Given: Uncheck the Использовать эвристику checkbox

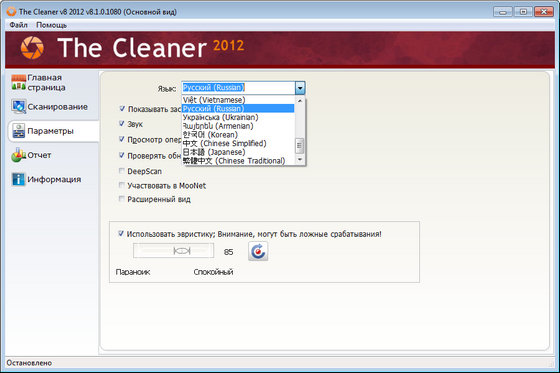Looking at the screenshot, I should coord(121,234).
